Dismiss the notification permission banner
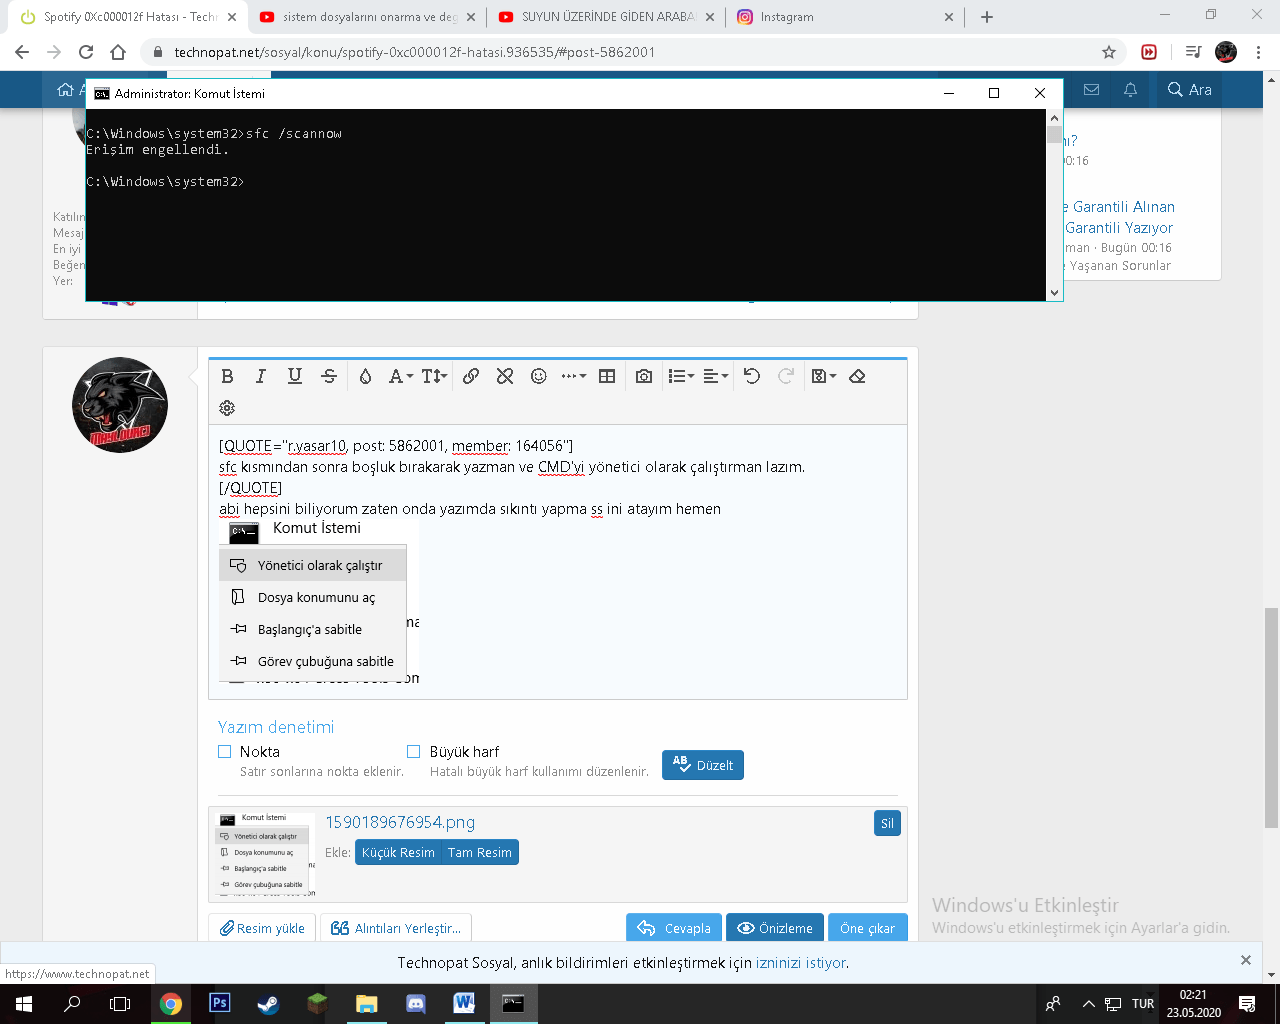 tap(1246, 960)
